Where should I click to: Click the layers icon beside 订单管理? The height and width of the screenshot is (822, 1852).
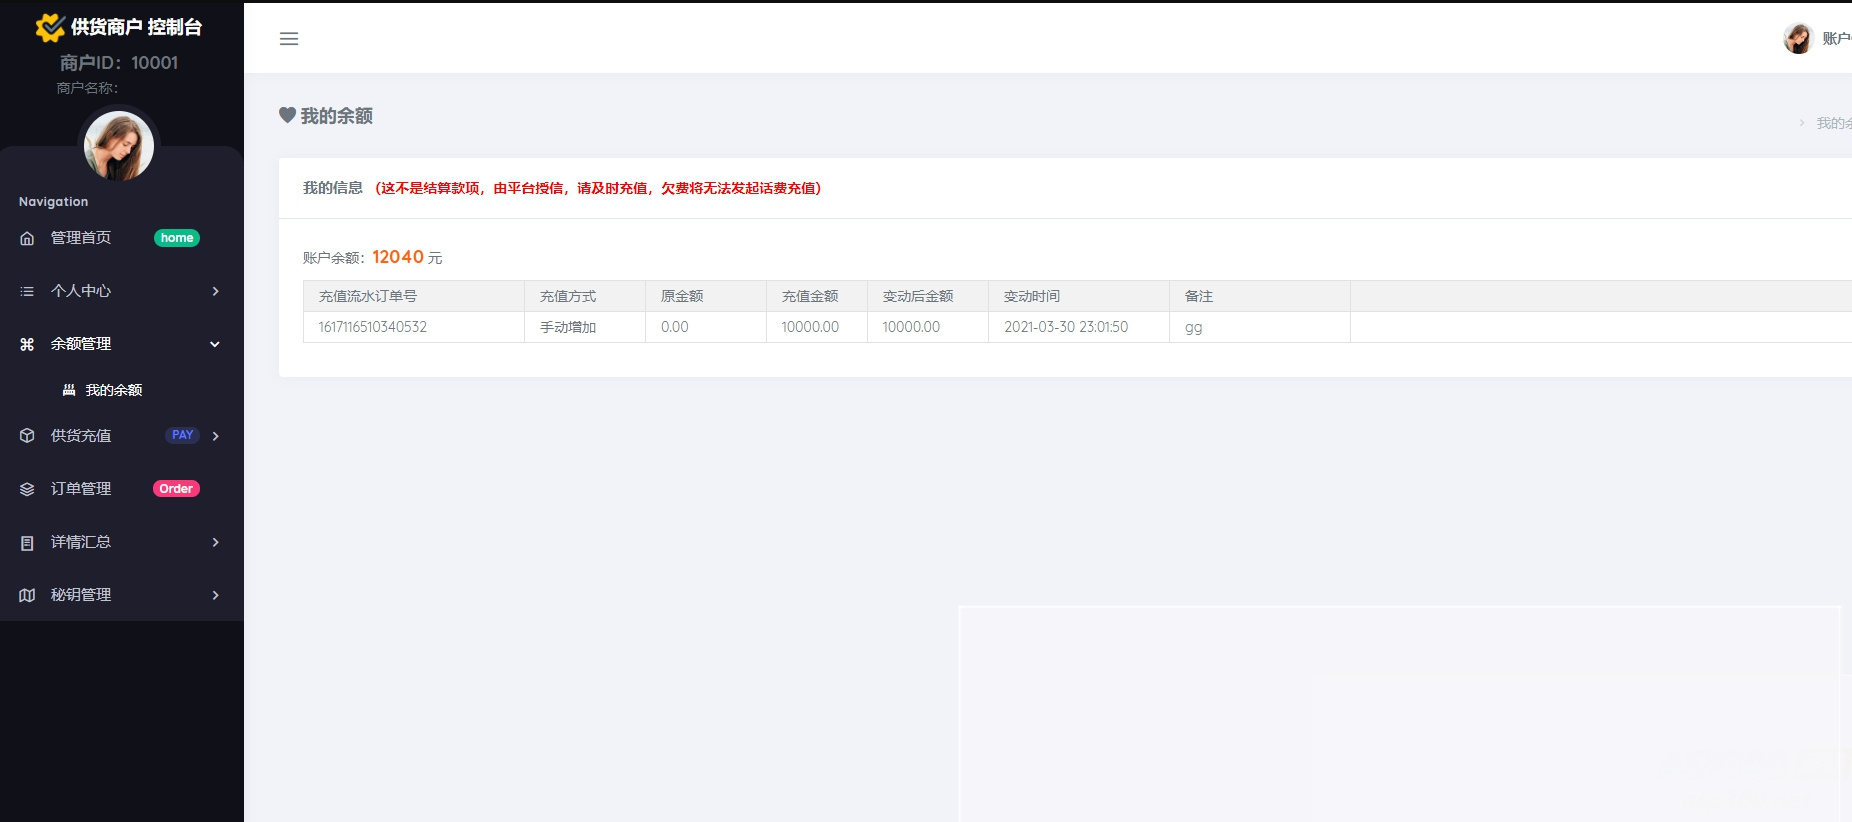pyautogui.click(x=27, y=489)
